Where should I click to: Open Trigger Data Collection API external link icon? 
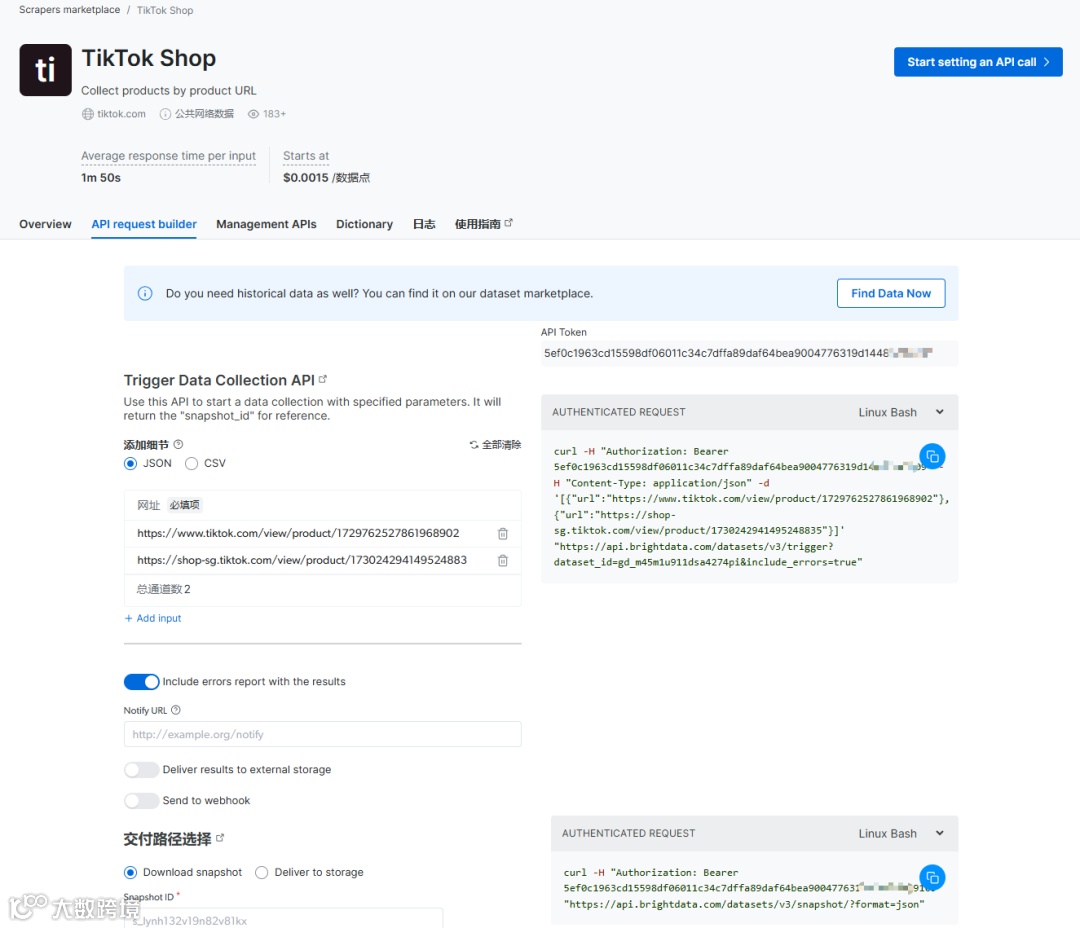coord(323,379)
